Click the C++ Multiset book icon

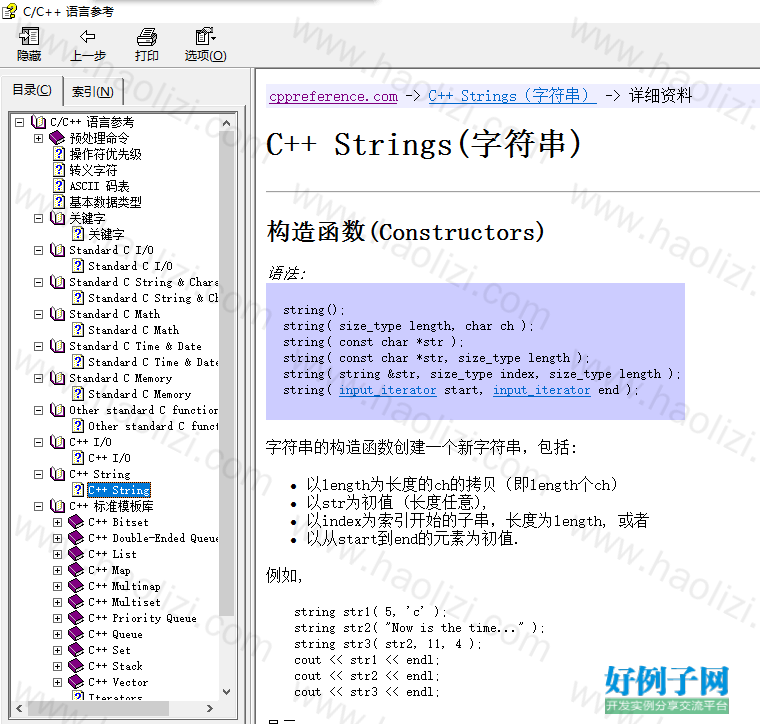(x=76, y=602)
